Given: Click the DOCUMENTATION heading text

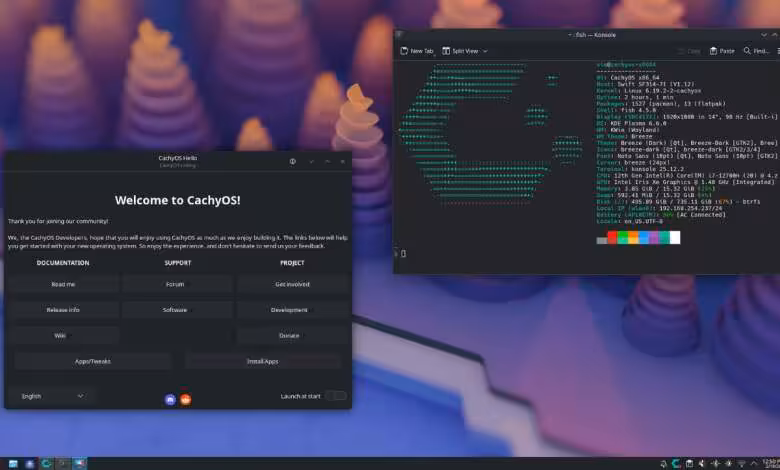Looking at the screenshot, I should coord(63,263).
